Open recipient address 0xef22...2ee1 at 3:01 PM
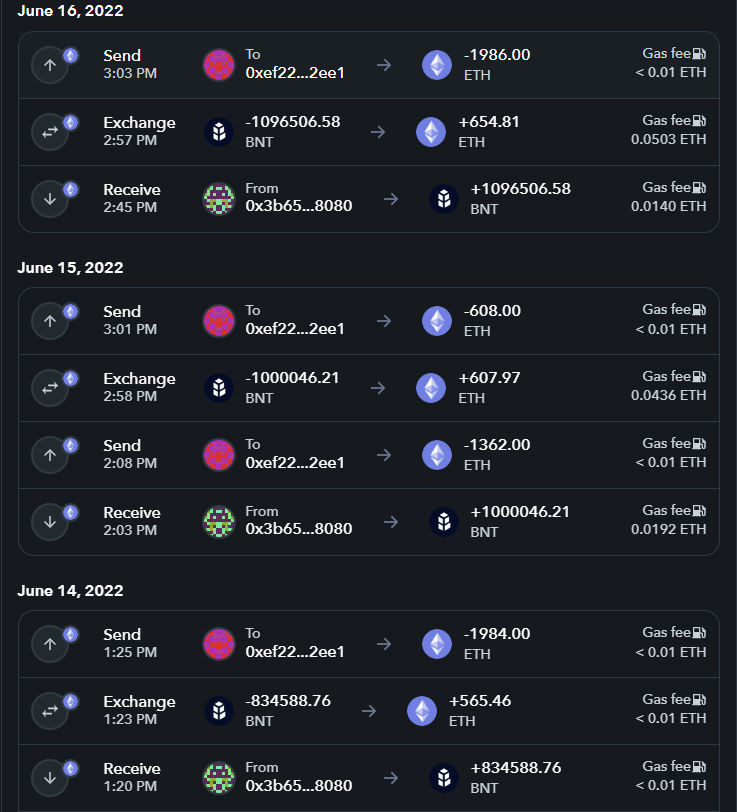The height and width of the screenshot is (812, 737). point(295,329)
